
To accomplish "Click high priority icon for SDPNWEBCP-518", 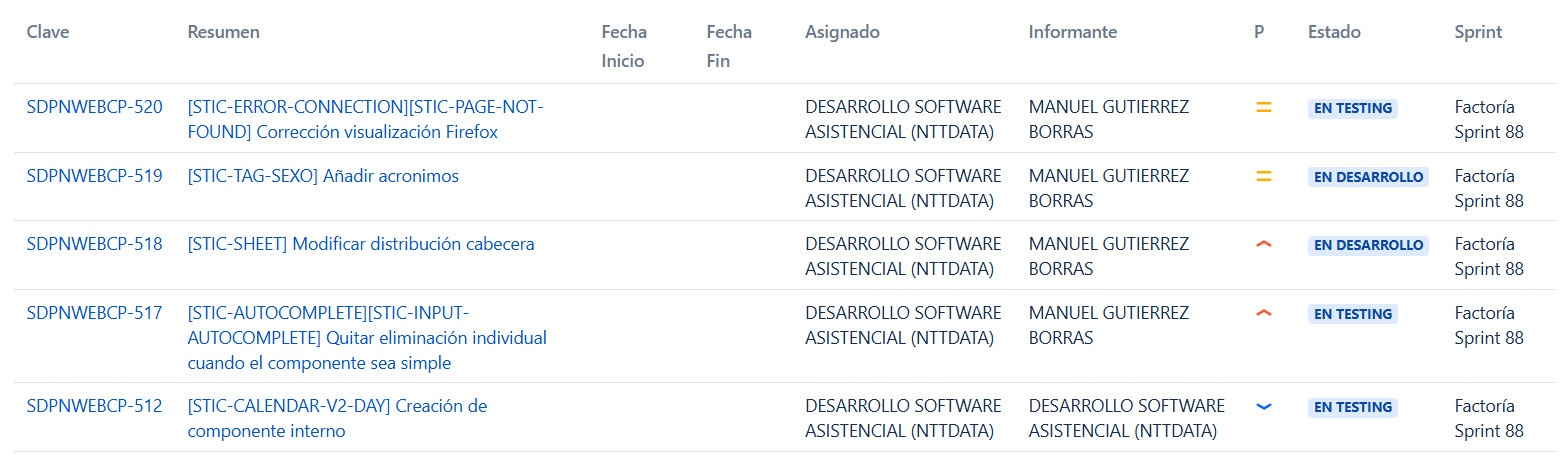I will click(x=1263, y=245).
